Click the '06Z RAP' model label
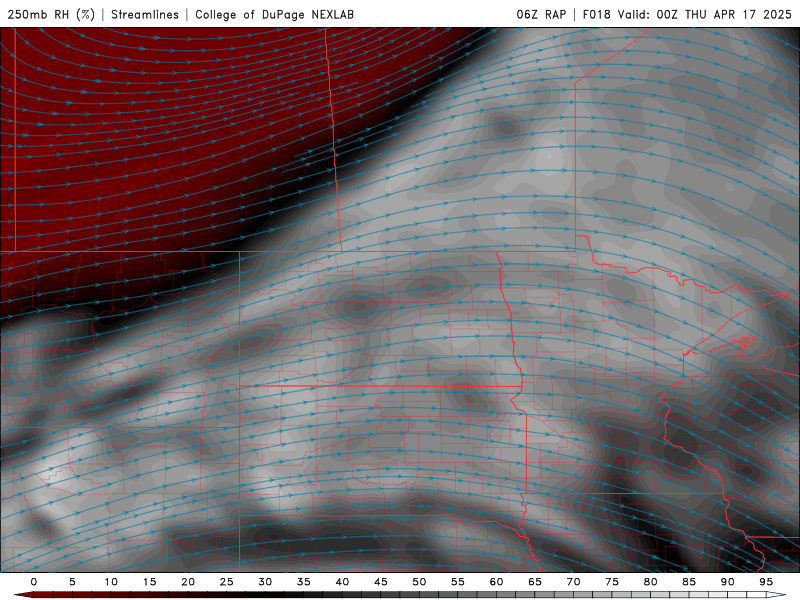Image resolution: width=800 pixels, height=600 pixels. [541, 14]
